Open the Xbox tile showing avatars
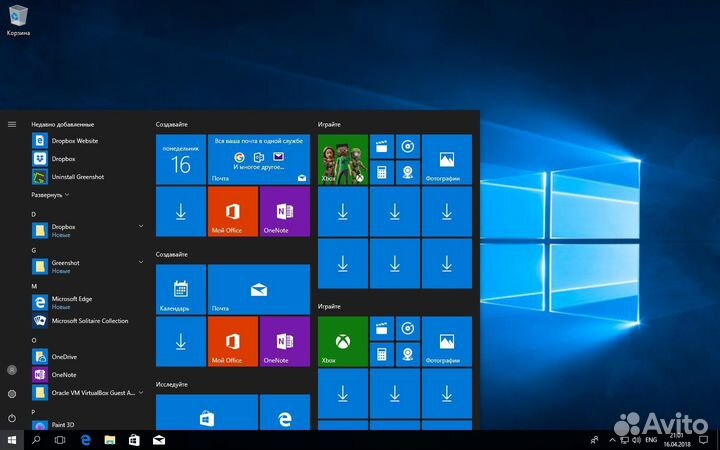 343,159
